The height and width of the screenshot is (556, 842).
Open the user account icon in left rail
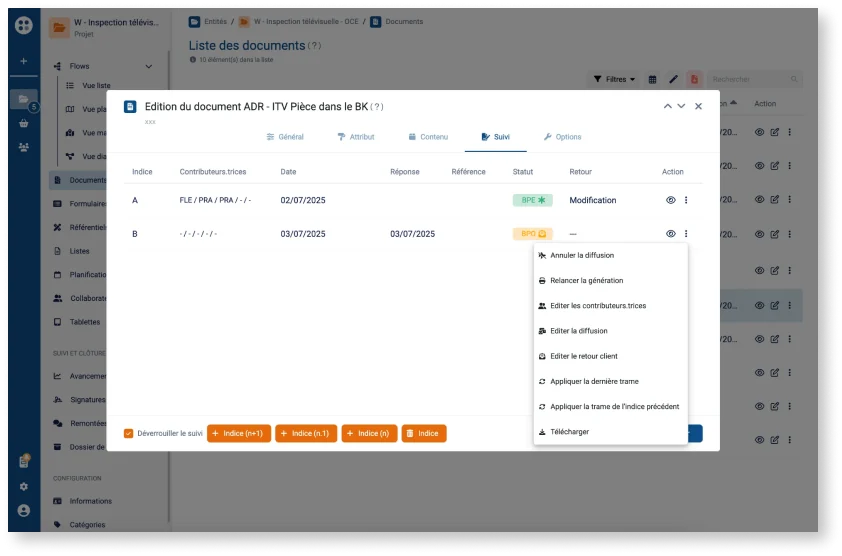24,511
